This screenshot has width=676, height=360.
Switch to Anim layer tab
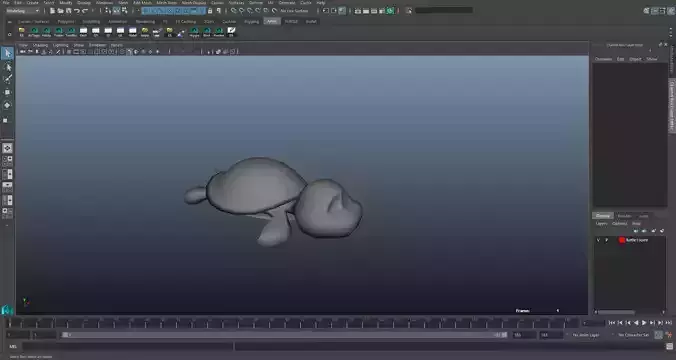tap(644, 216)
